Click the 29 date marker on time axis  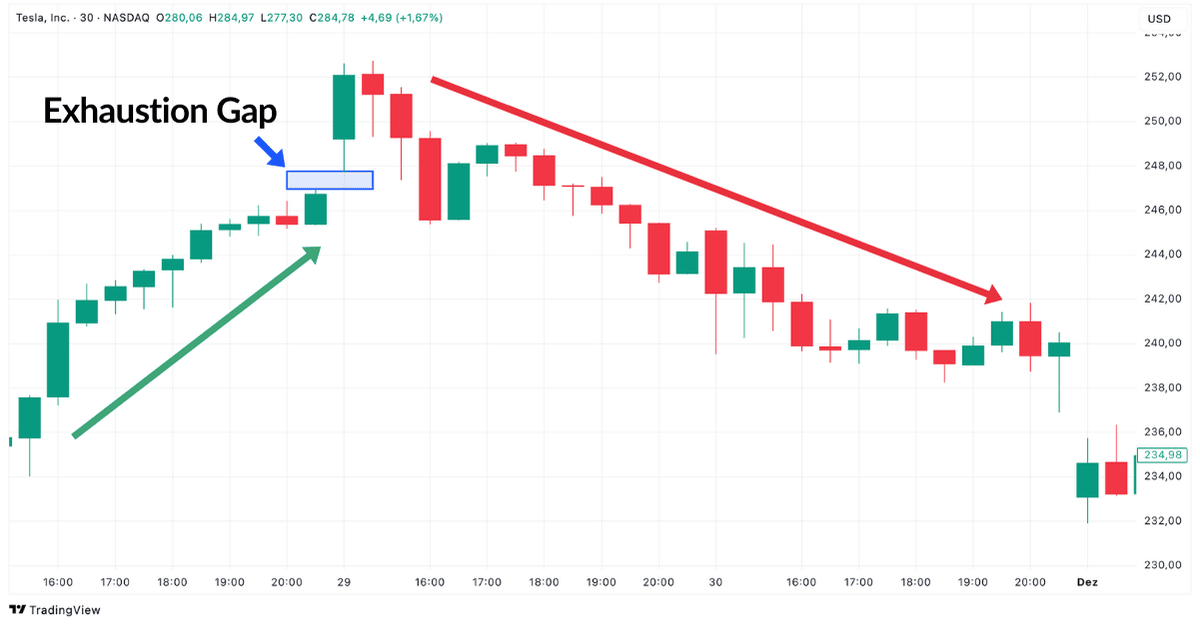(344, 582)
